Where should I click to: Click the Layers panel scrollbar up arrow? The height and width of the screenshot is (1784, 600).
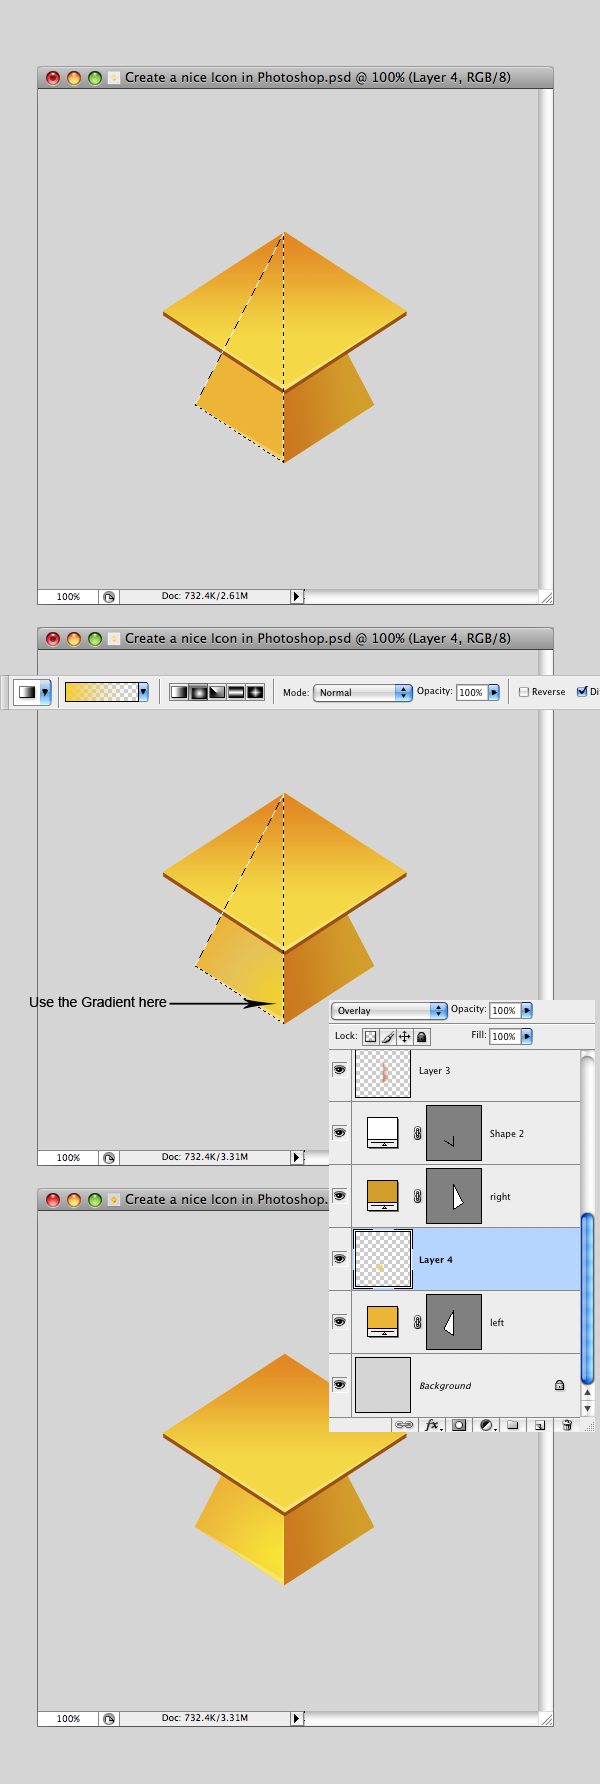[x=588, y=1393]
